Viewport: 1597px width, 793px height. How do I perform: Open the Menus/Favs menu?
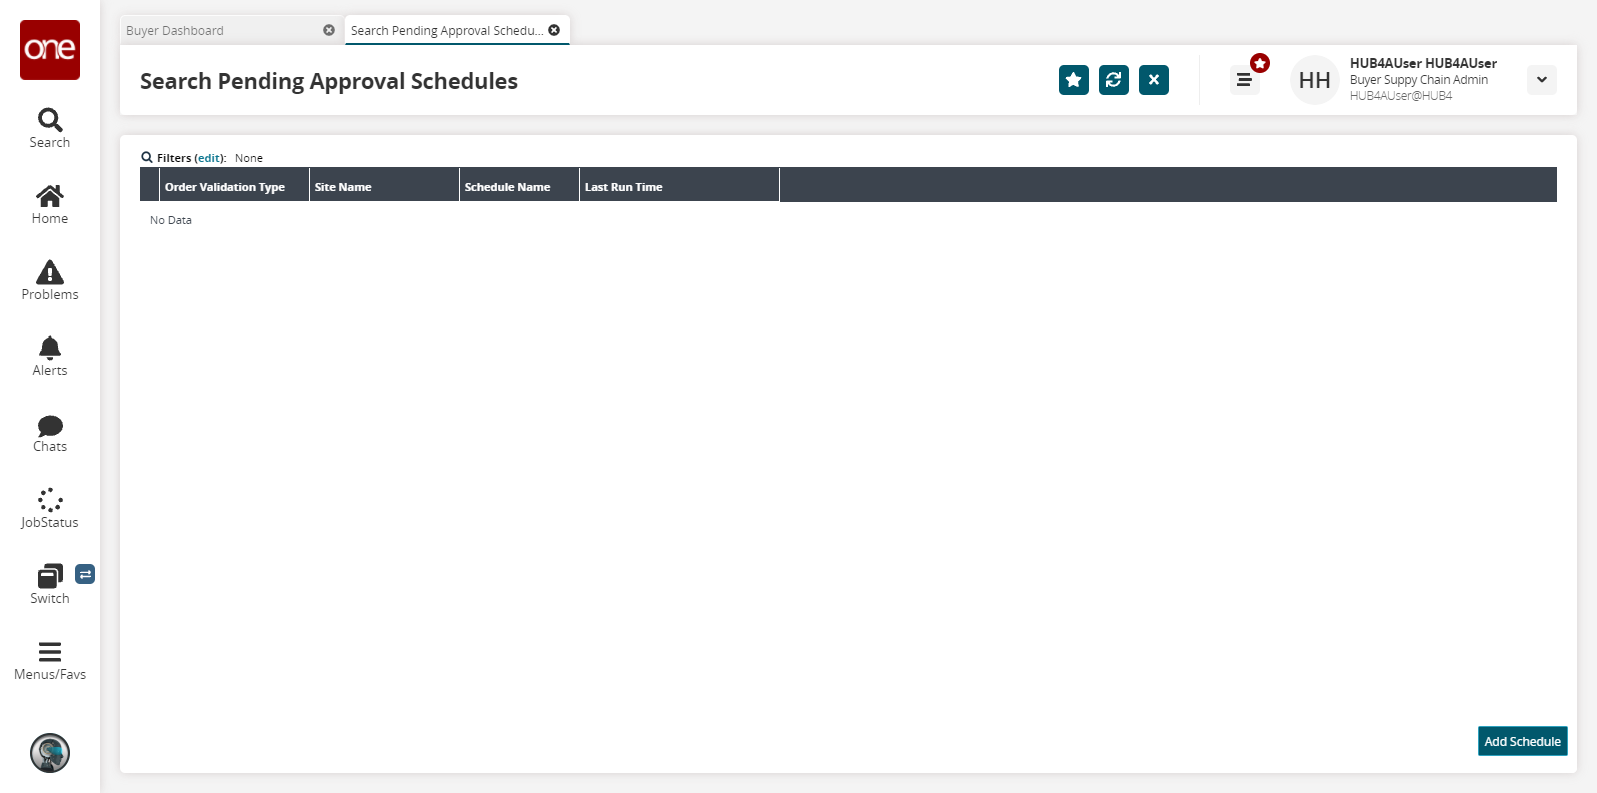pos(50,661)
